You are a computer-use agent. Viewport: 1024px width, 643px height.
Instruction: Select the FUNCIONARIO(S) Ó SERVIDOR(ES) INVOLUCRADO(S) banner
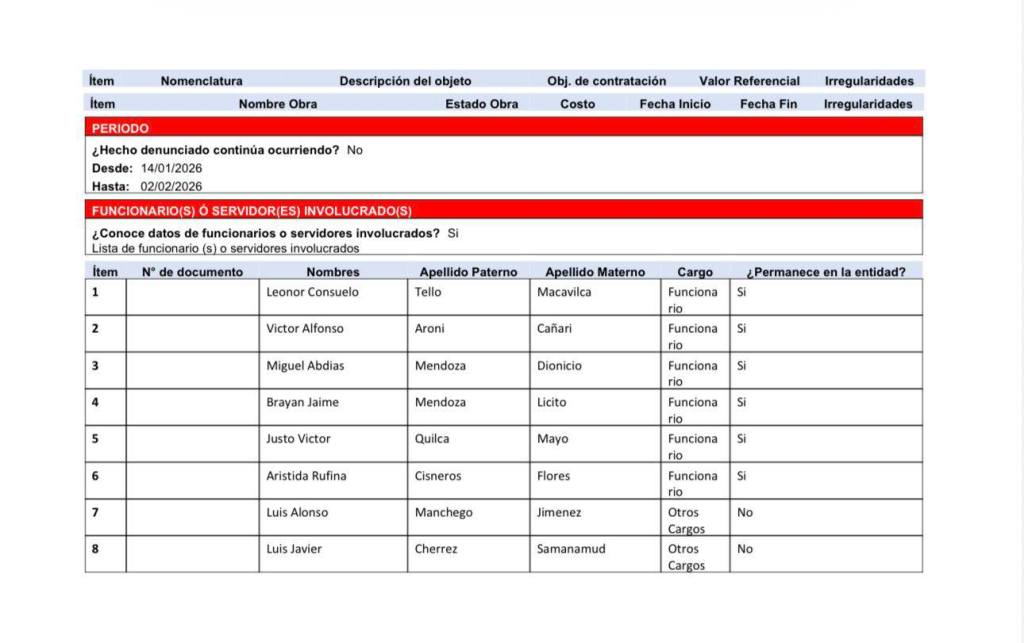coord(503,211)
